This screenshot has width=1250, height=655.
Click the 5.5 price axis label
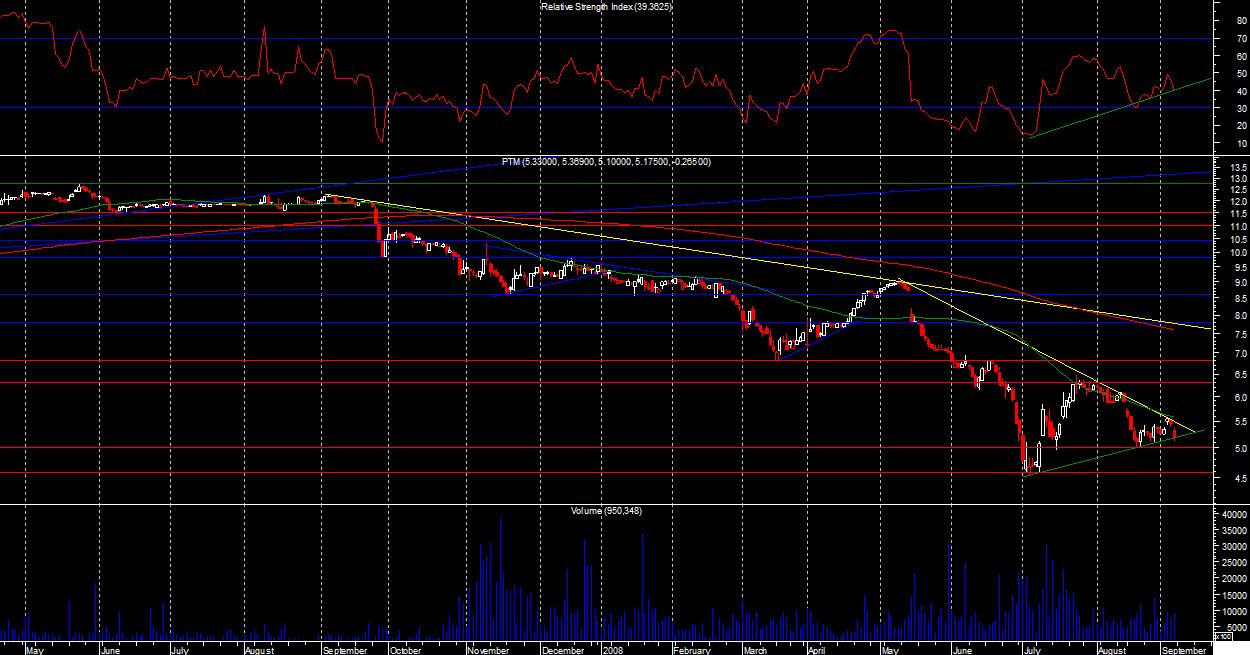[x=1240, y=421]
